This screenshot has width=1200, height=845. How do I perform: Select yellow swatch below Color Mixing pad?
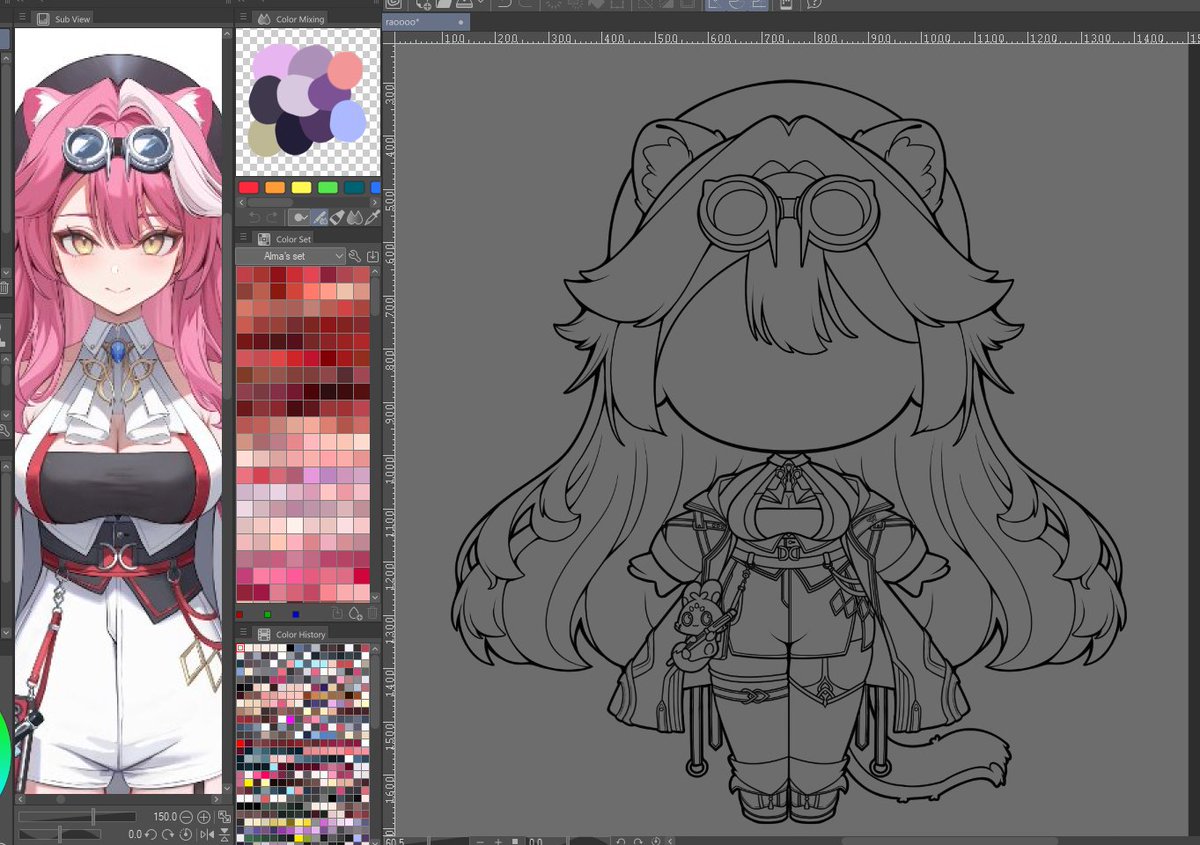point(301,188)
